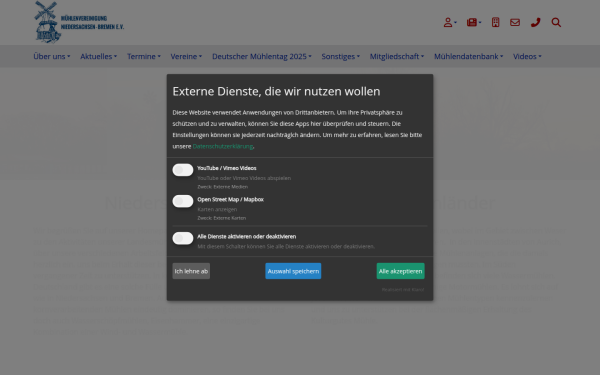This screenshot has height=375, width=600.
Task: Expand the Videos menu
Action: [527, 56]
